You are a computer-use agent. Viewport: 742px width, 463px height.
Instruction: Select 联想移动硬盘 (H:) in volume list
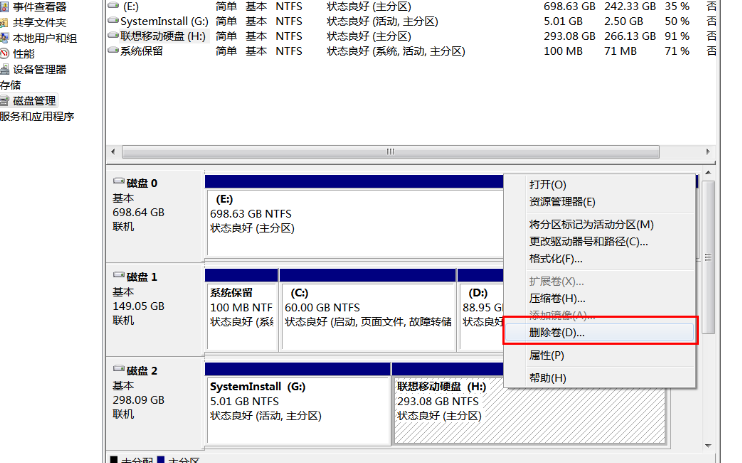pyautogui.click(x=411, y=36)
